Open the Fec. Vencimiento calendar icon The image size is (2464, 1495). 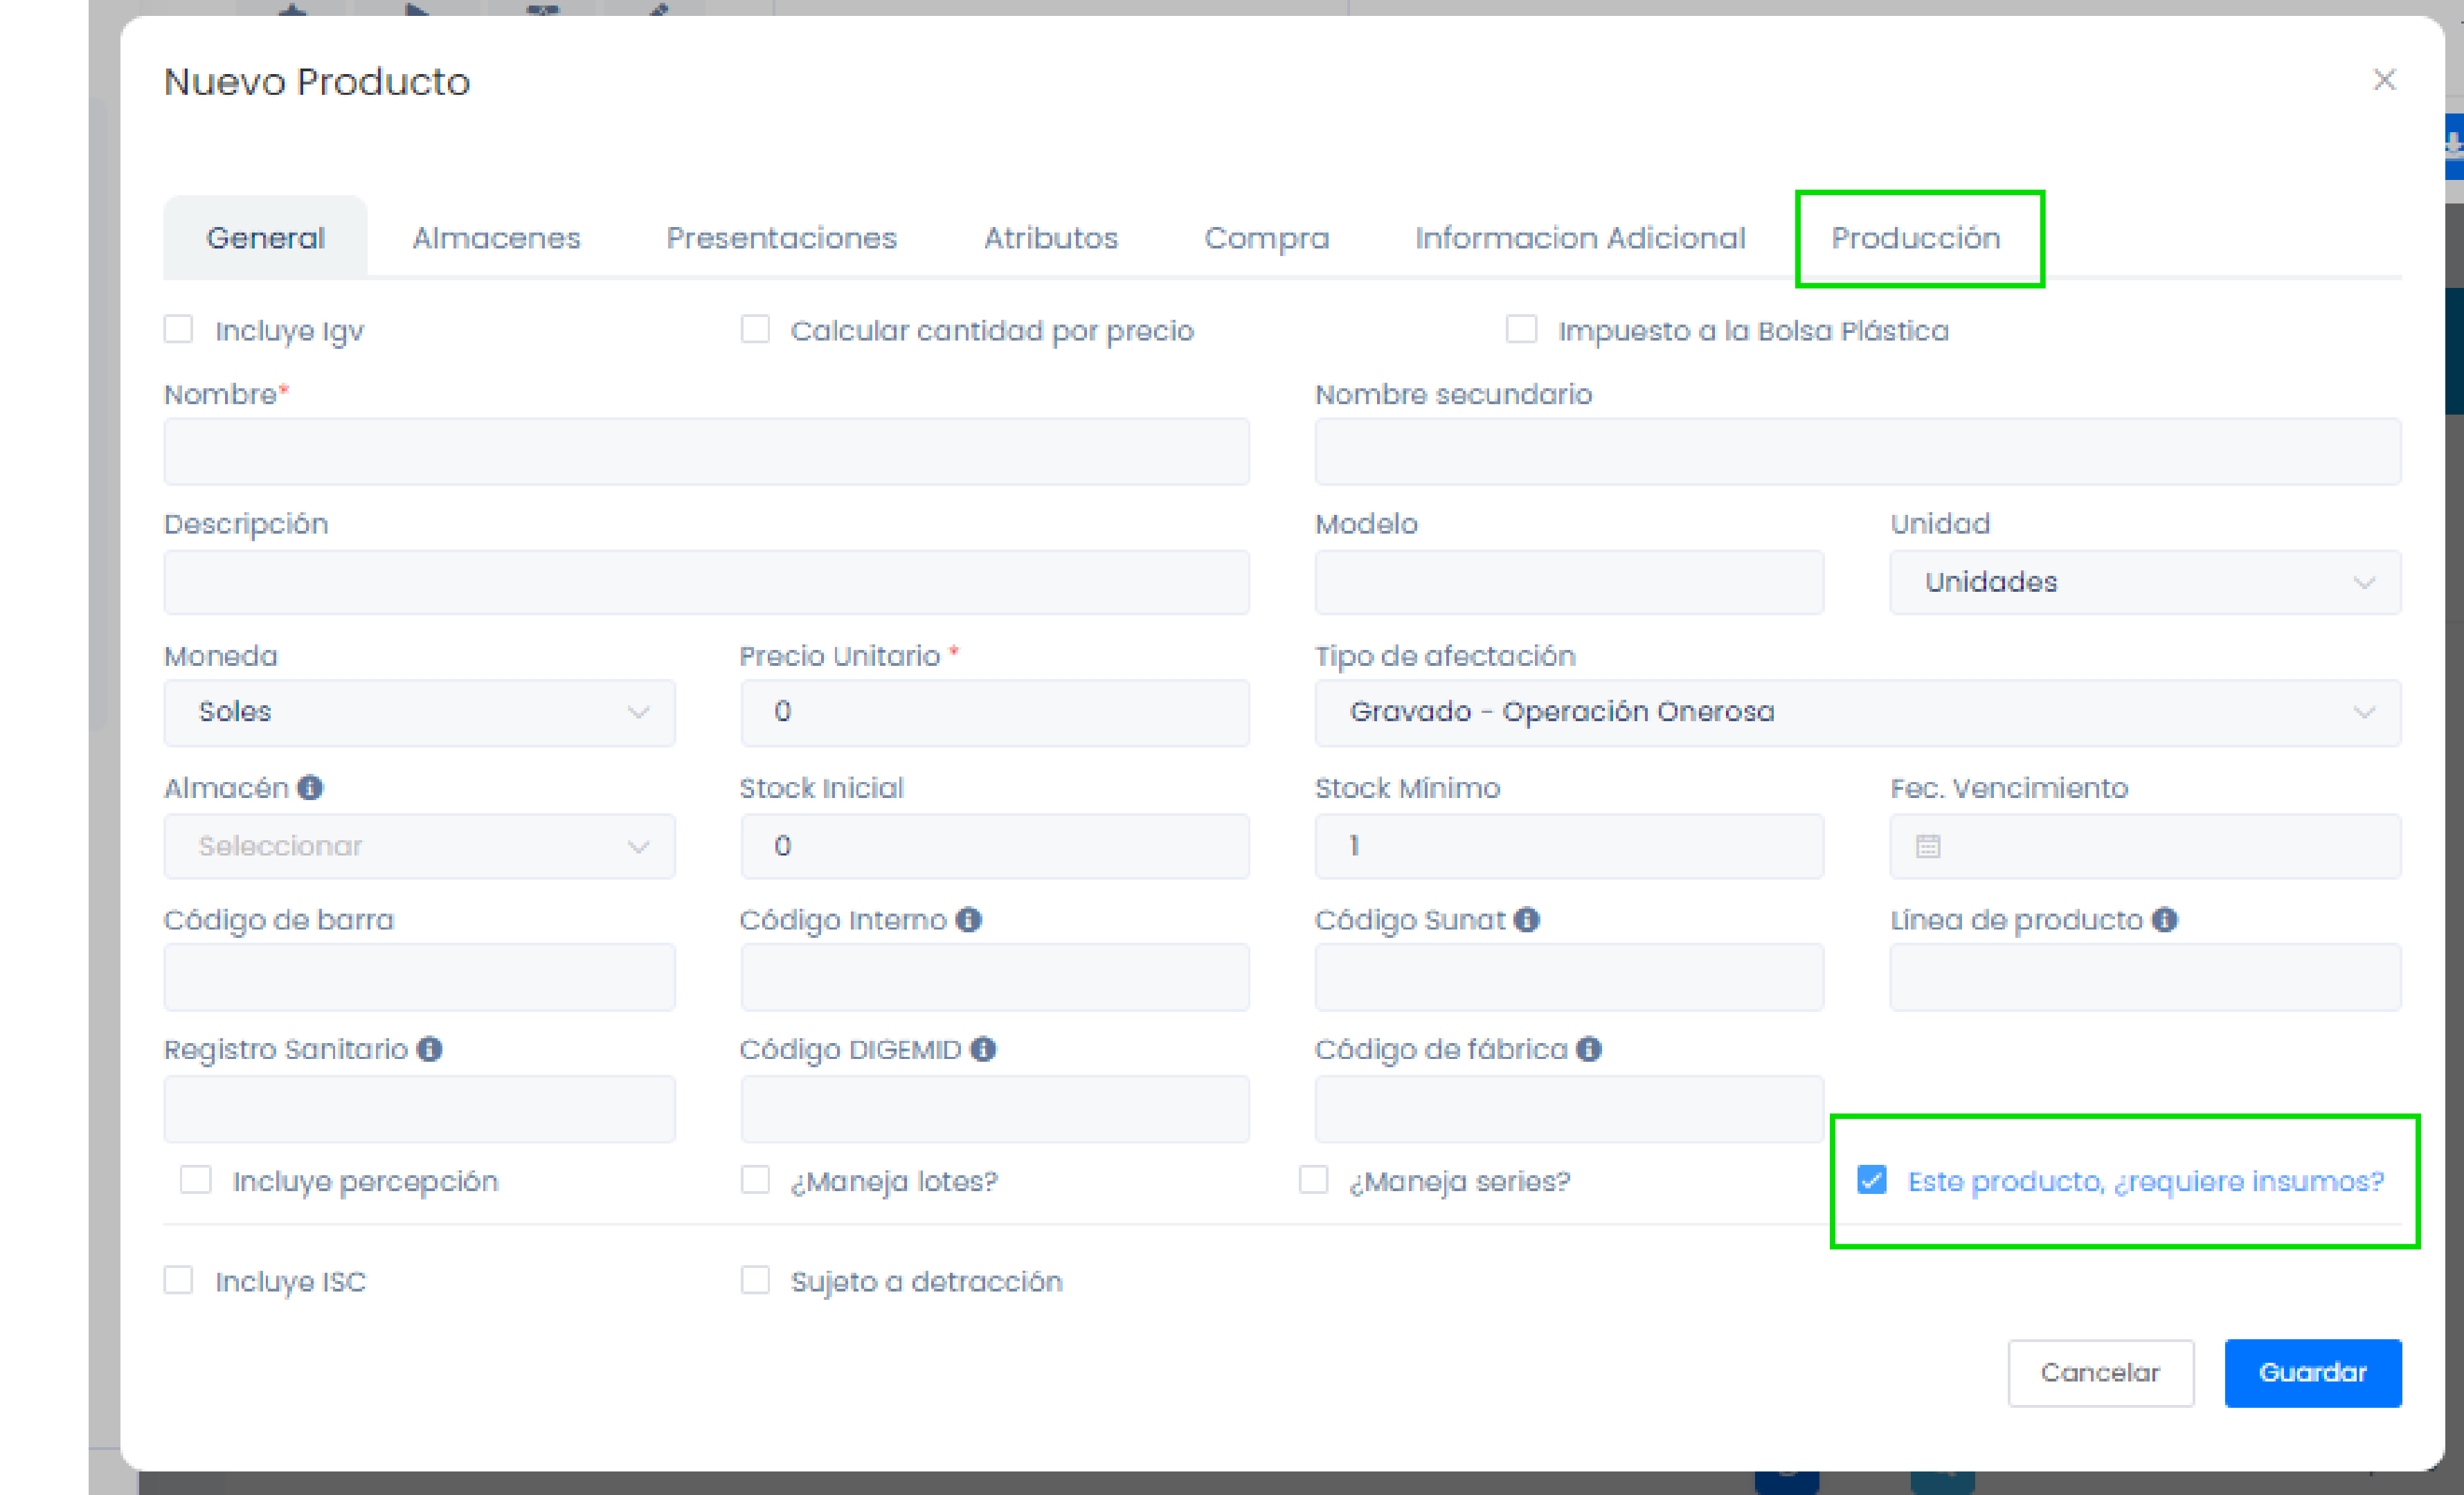pos(1928,846)
